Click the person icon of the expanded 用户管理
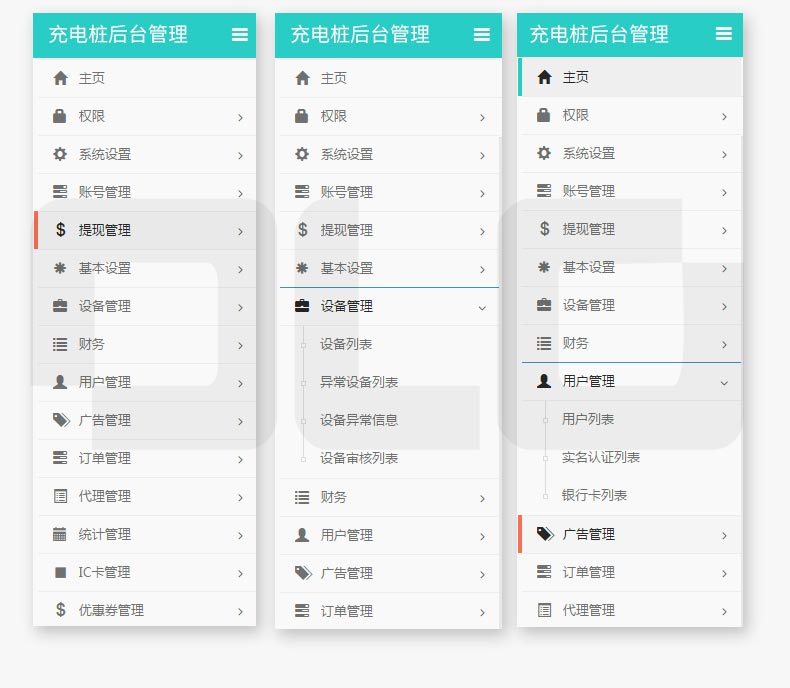The height and width of the screenshot is (688, 790). click(x=544, y=381)
